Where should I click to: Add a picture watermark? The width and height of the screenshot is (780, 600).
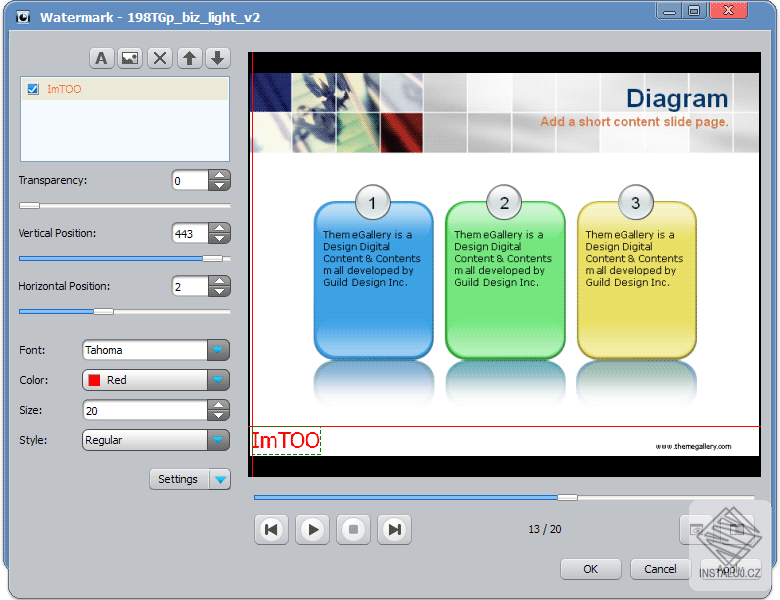click(x=130, y=58)
